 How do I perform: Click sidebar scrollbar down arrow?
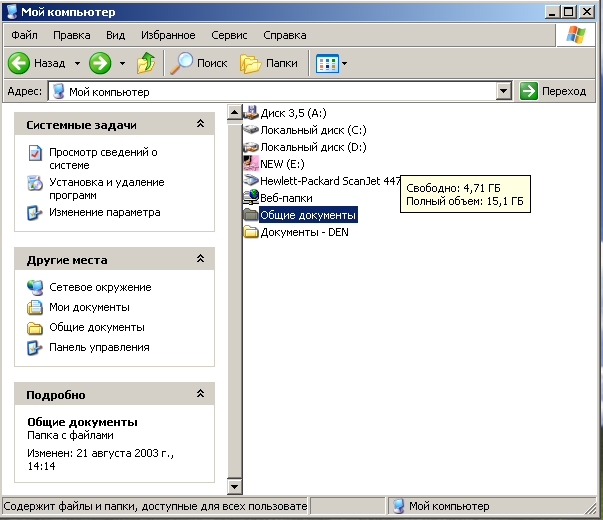click(234, 487)
